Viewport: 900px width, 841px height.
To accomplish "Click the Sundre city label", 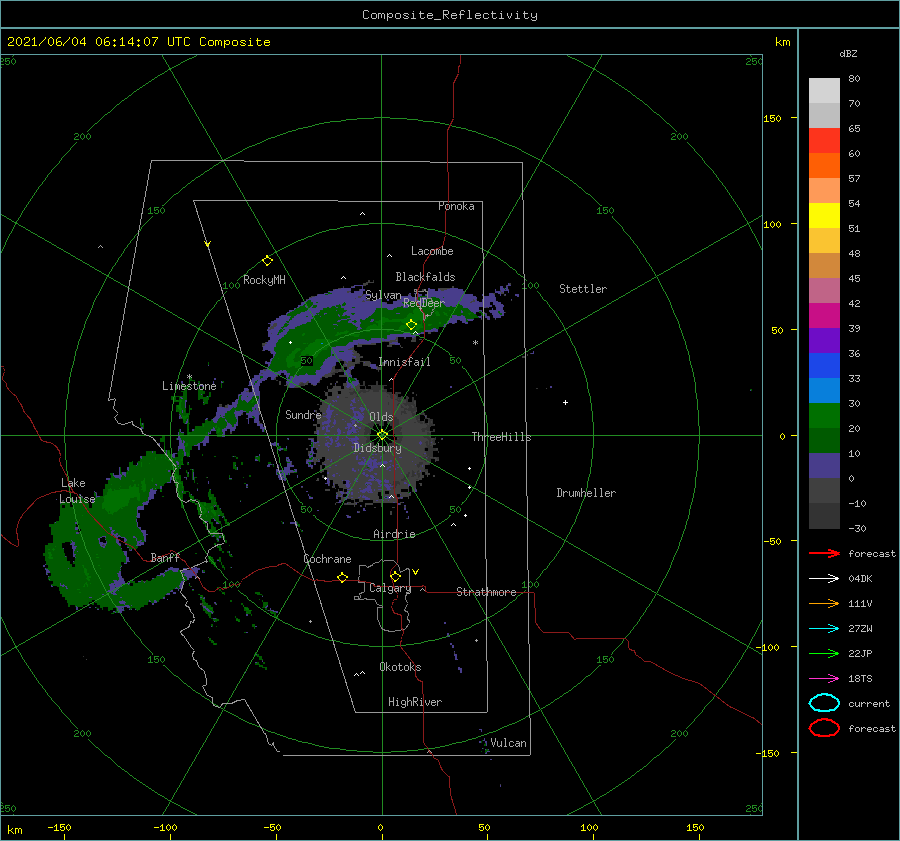I will [x=303, y=415].
